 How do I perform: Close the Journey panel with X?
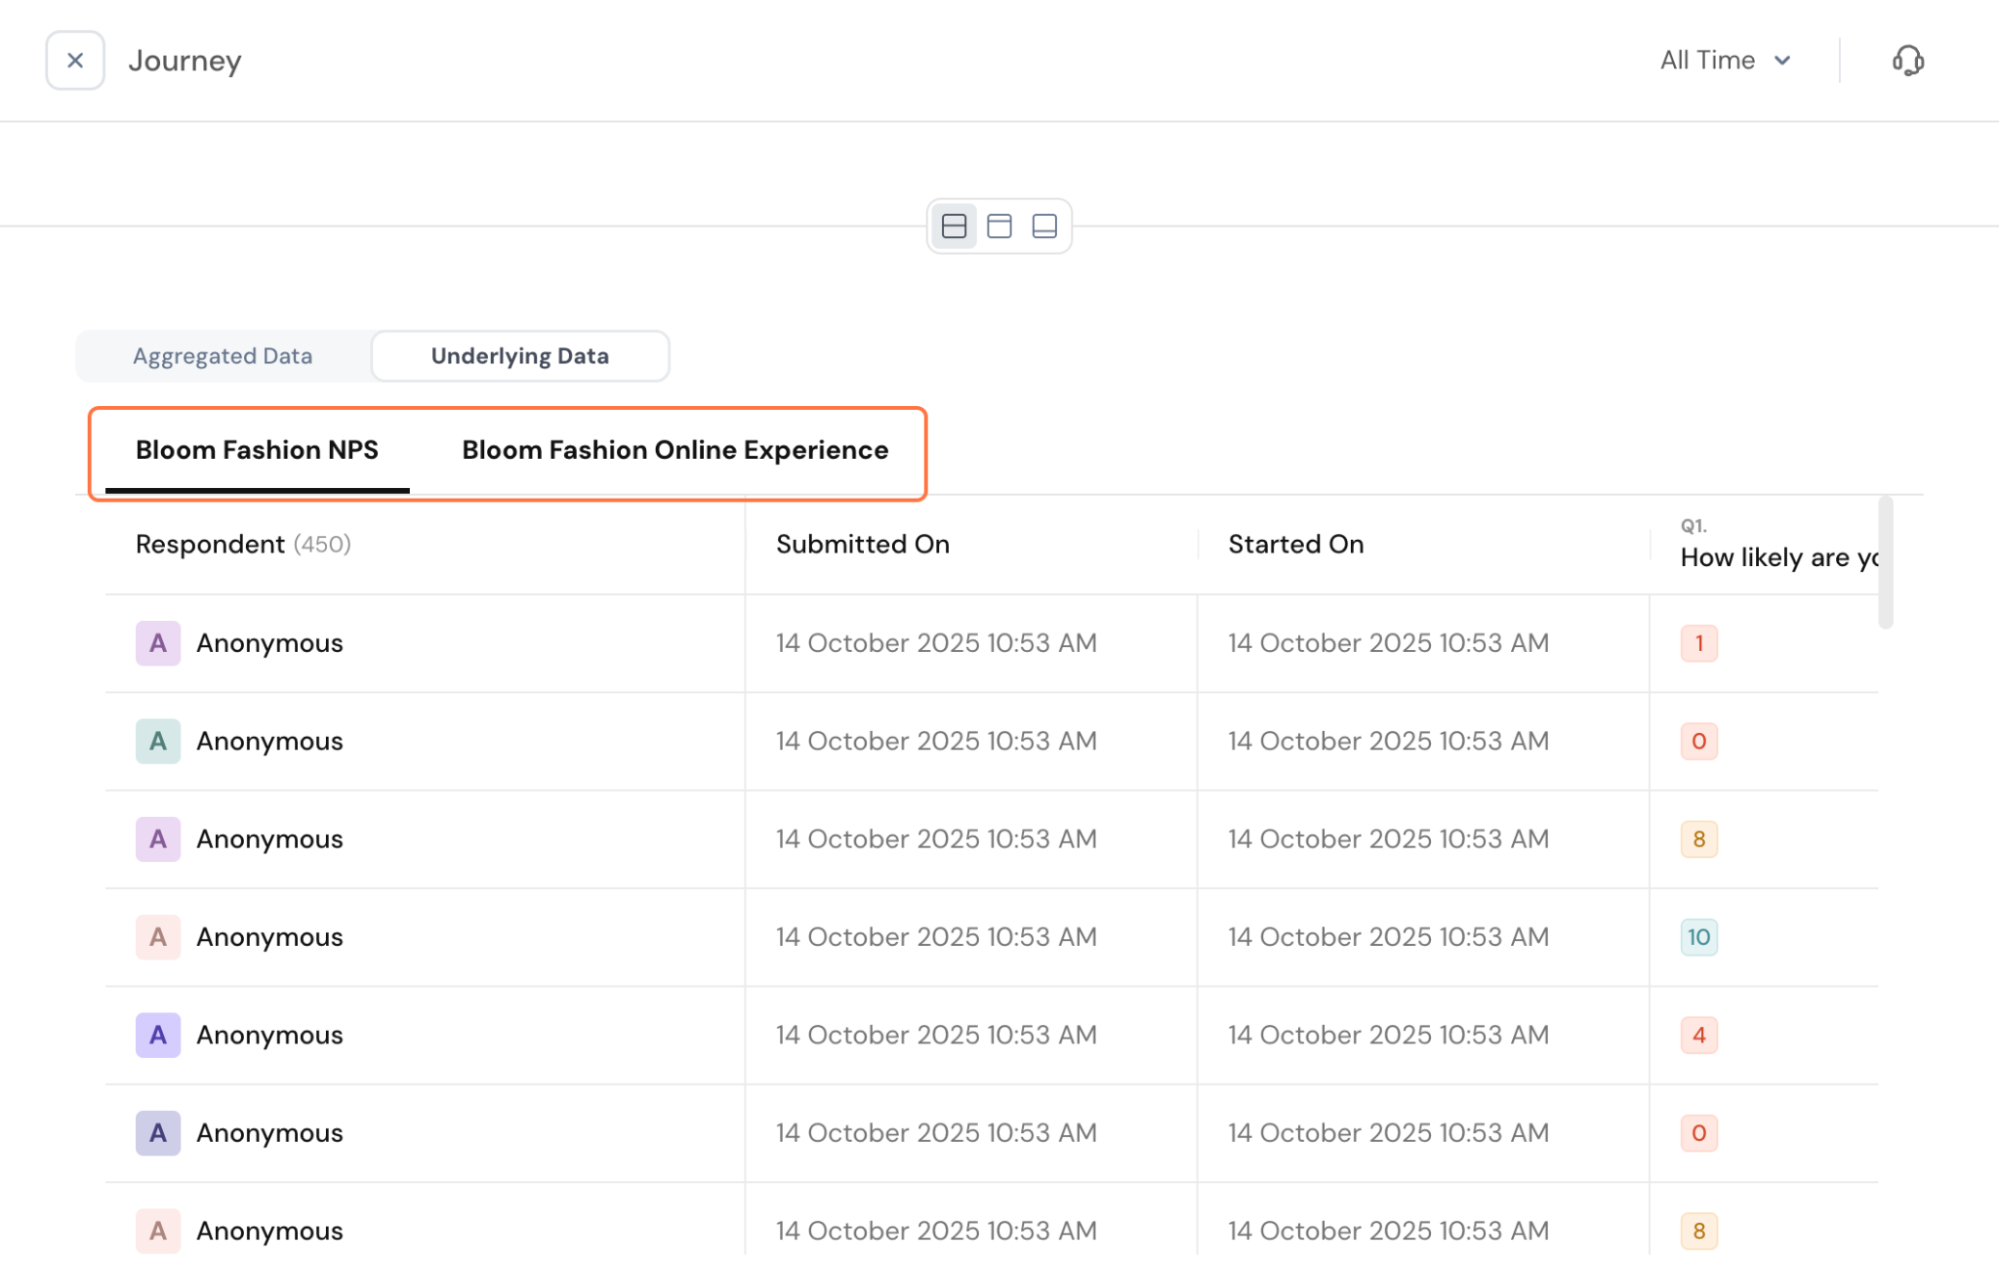pos(75,61)
